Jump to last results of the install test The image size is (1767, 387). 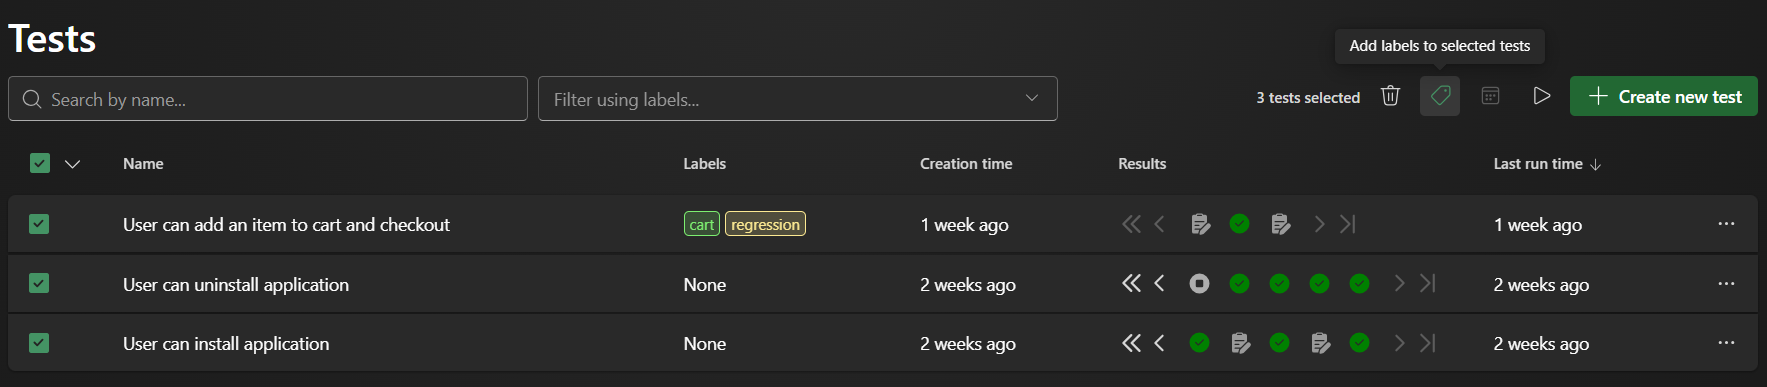1428,343
